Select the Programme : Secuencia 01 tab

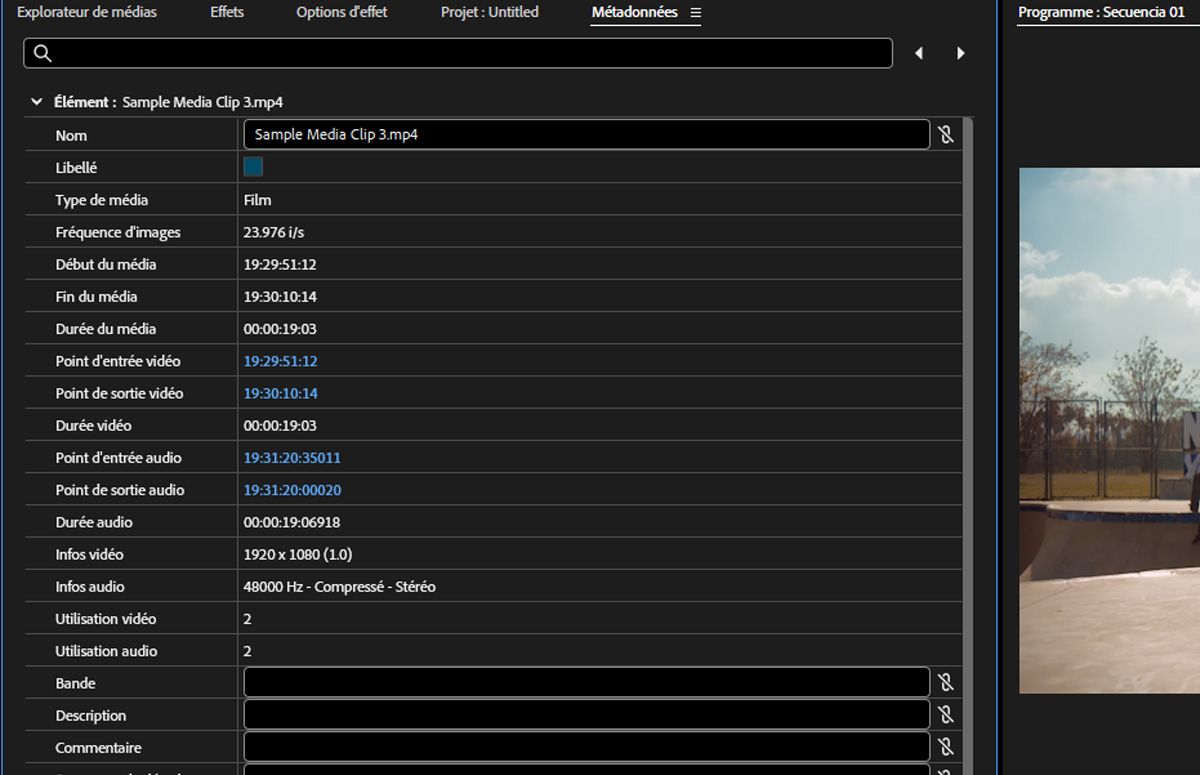pyautogui.click(x=1101, y=13)
